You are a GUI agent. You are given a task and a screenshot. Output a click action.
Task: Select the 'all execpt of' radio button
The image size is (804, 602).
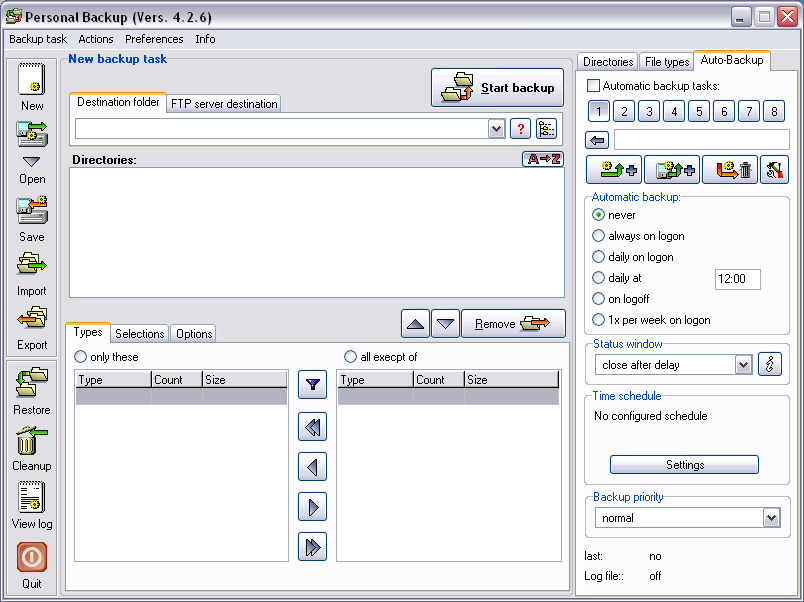350,356
